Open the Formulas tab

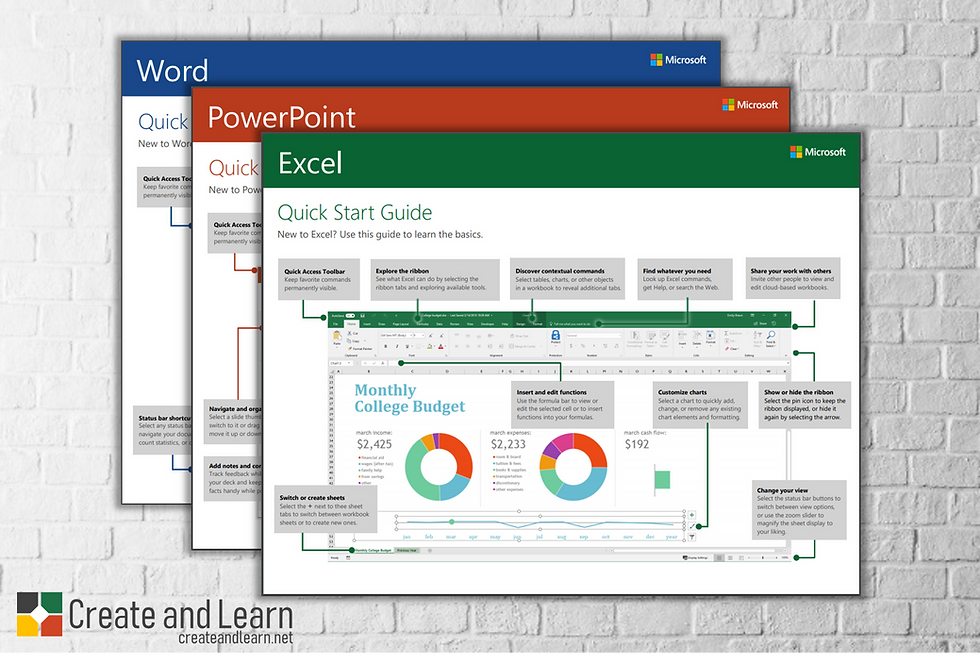pyautogui.click(x=422, y=324)
